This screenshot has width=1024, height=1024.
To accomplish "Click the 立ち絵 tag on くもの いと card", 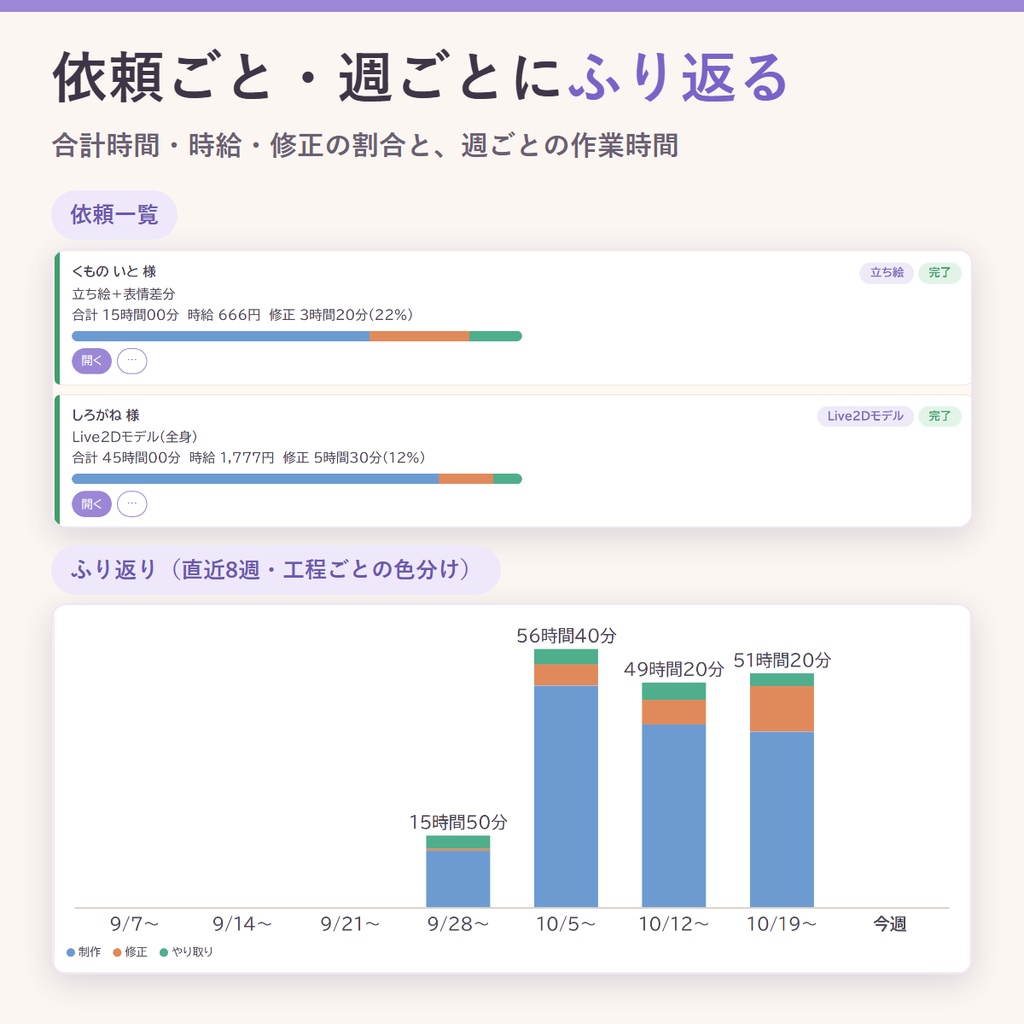I will pos(886,272).
